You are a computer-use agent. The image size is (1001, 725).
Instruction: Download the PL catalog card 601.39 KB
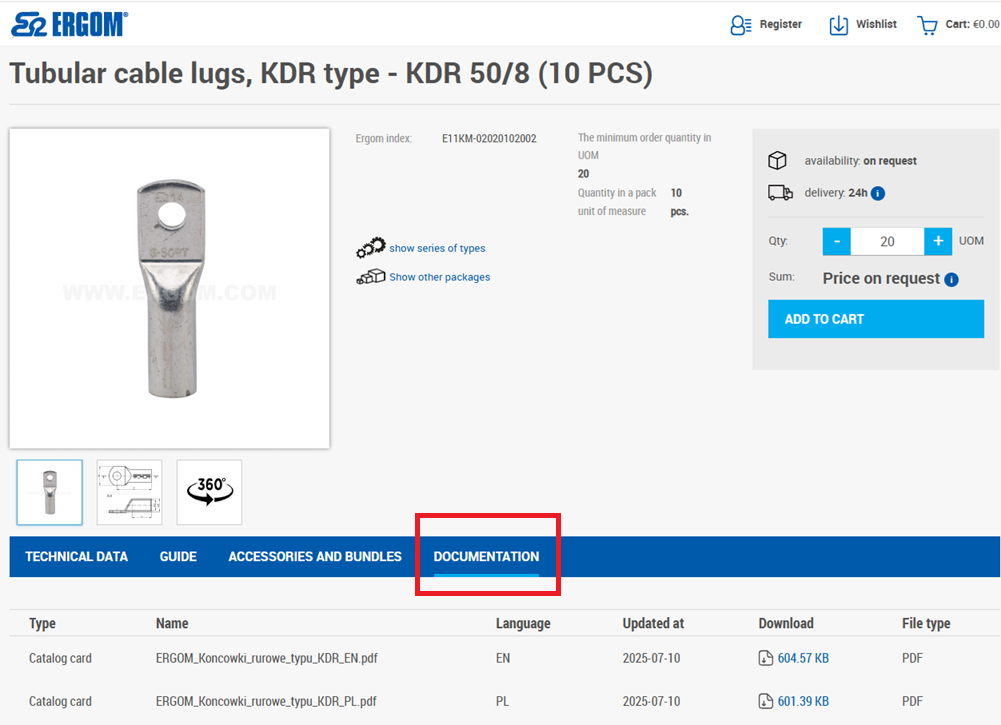pos(794,701)
